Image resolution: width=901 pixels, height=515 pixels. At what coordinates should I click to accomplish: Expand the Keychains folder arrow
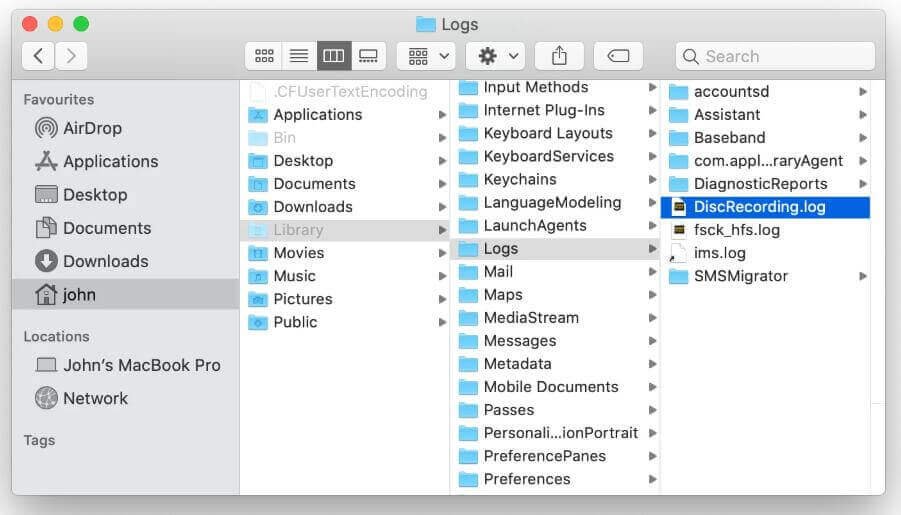coord(653,179)
